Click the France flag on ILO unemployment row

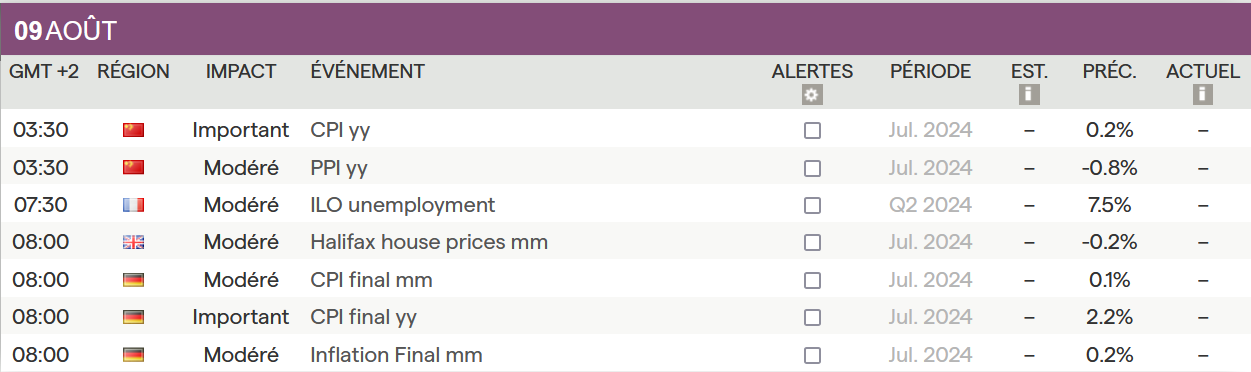pyautogui.click(x=133, y=205)
